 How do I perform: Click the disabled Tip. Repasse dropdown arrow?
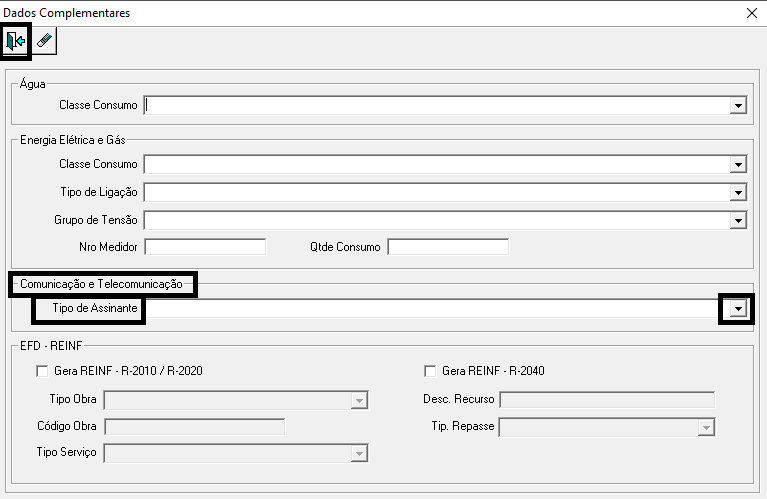pos(705,428)
